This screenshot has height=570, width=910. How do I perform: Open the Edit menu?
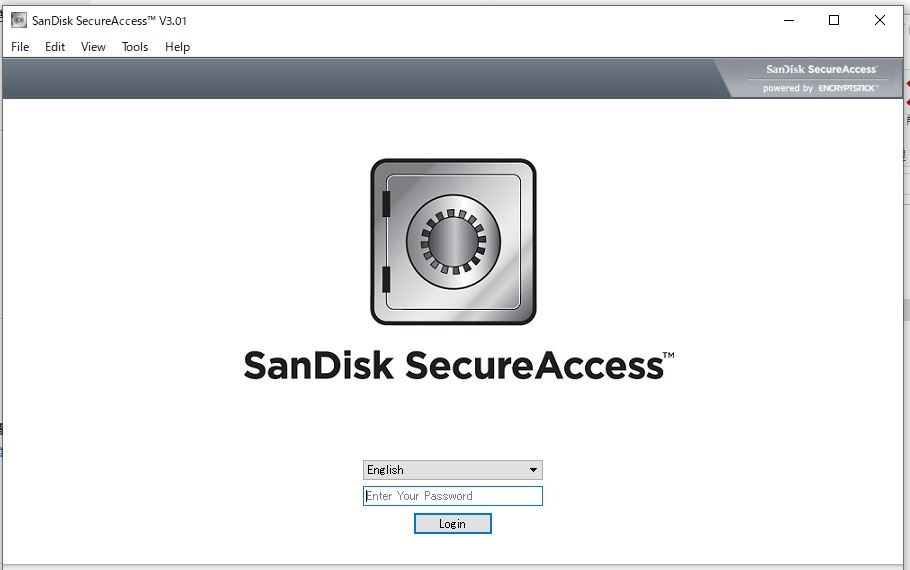coord(55,47)
